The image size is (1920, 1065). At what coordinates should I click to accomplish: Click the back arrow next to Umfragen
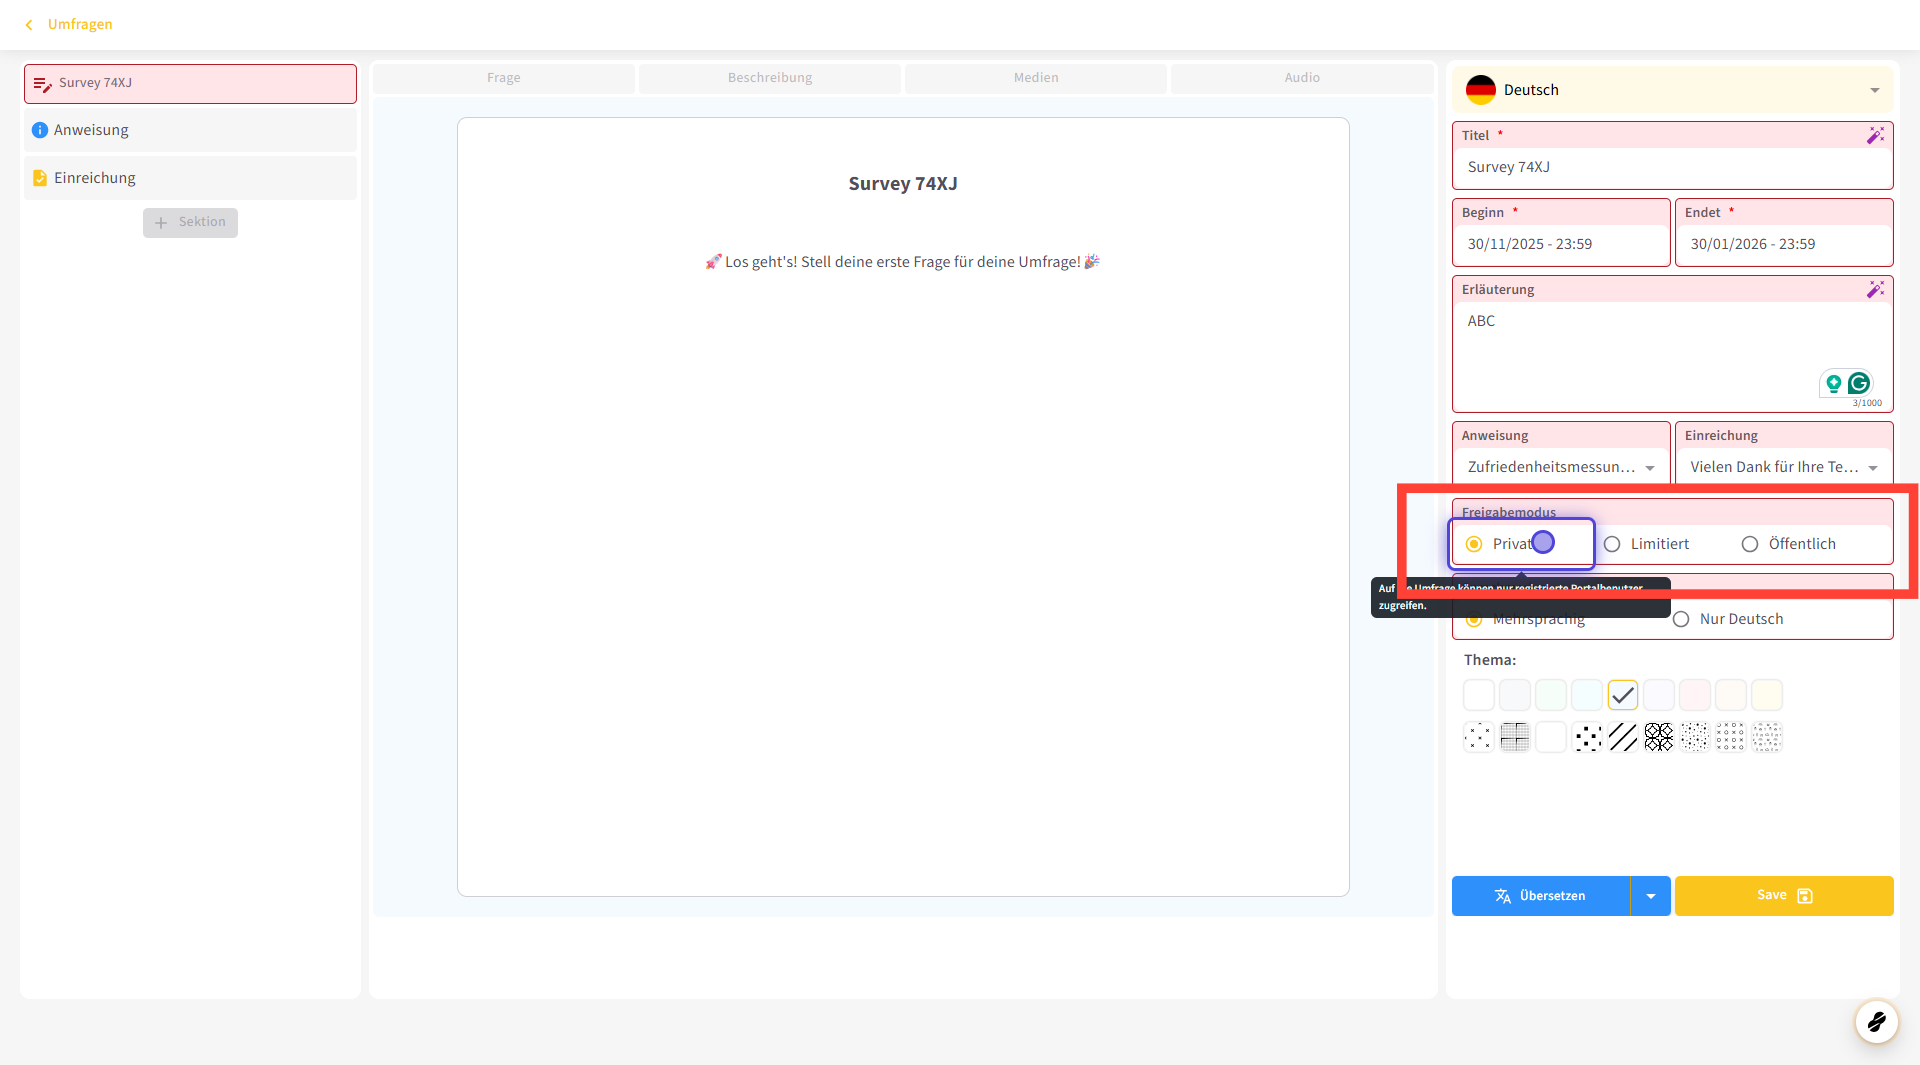coord(29,24)
